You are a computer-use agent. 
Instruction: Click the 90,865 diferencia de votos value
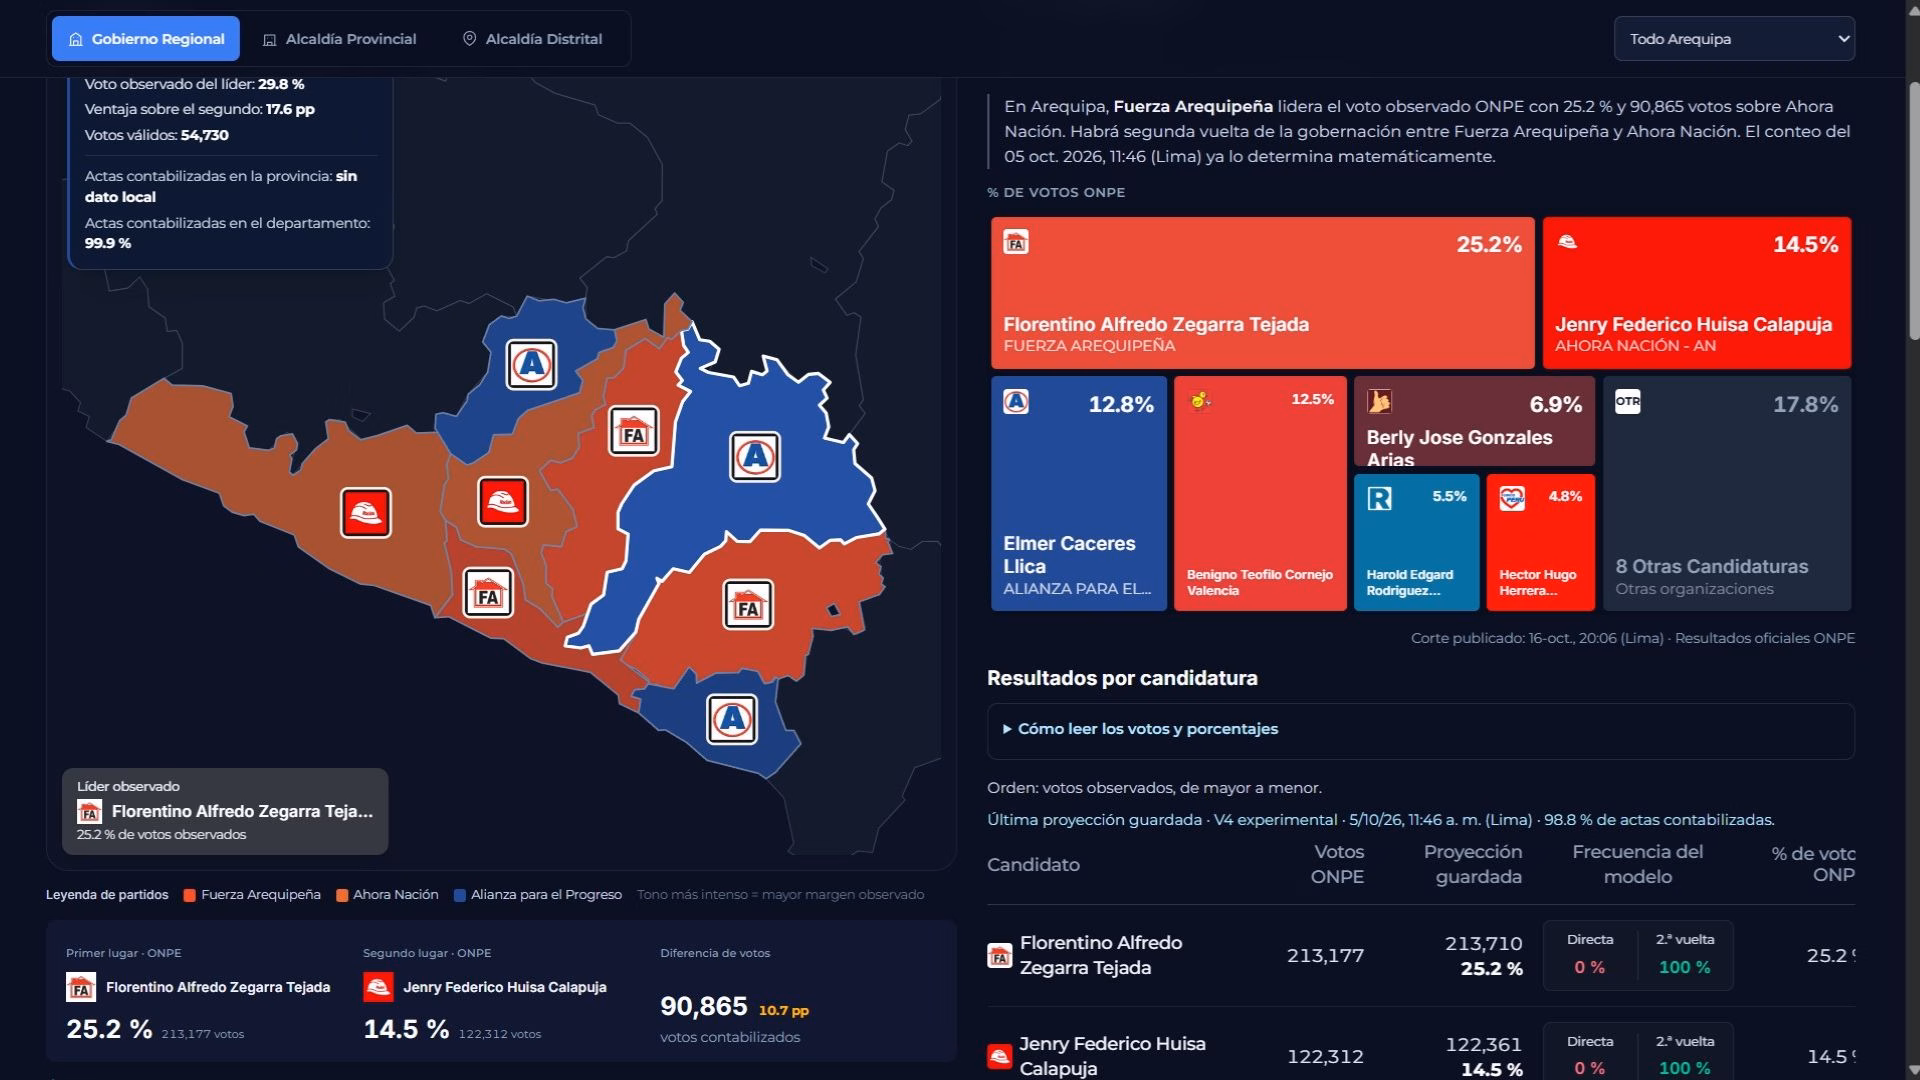tap(704, 1006)
